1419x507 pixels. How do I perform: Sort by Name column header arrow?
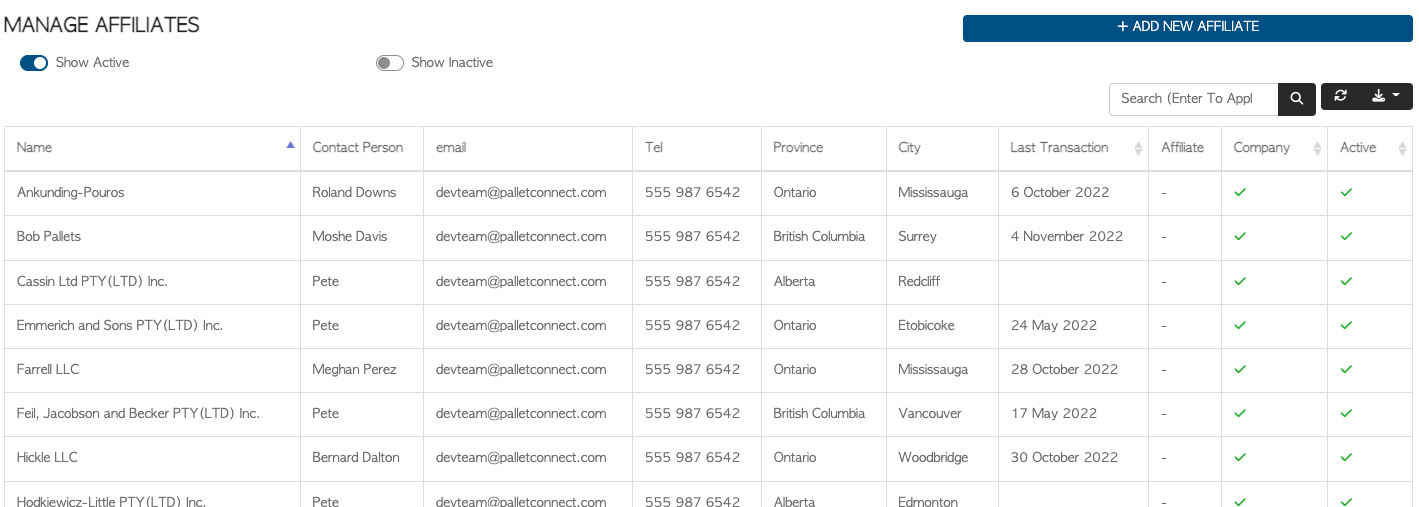point(290,145)
